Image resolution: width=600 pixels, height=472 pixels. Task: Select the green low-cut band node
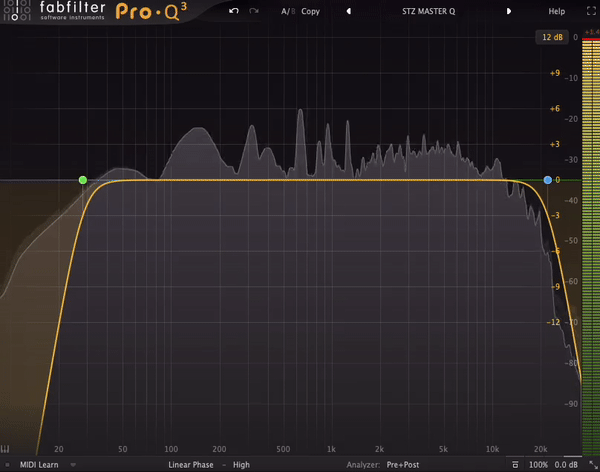click(x=83, y=180)
